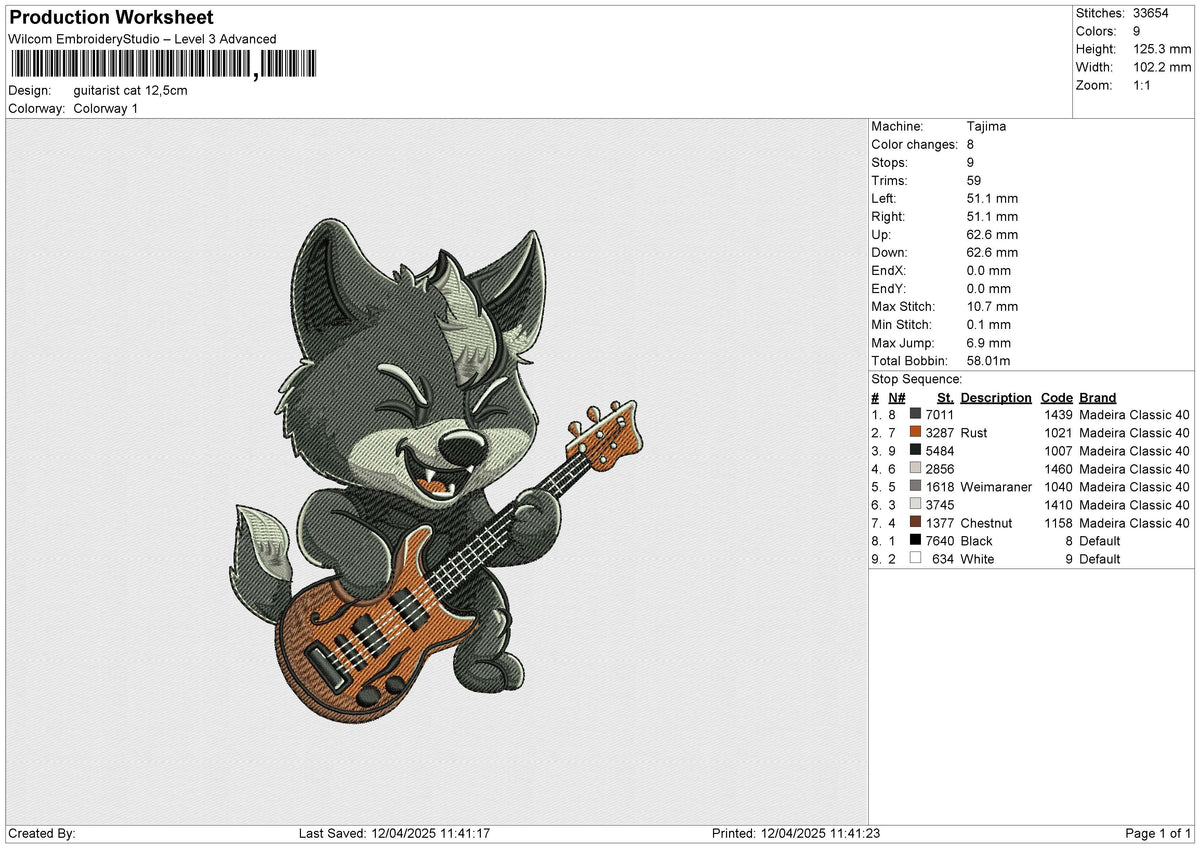The height and width of the screenshot is (848, 1200).
Task: Click the Description column header
Action: 996,398
